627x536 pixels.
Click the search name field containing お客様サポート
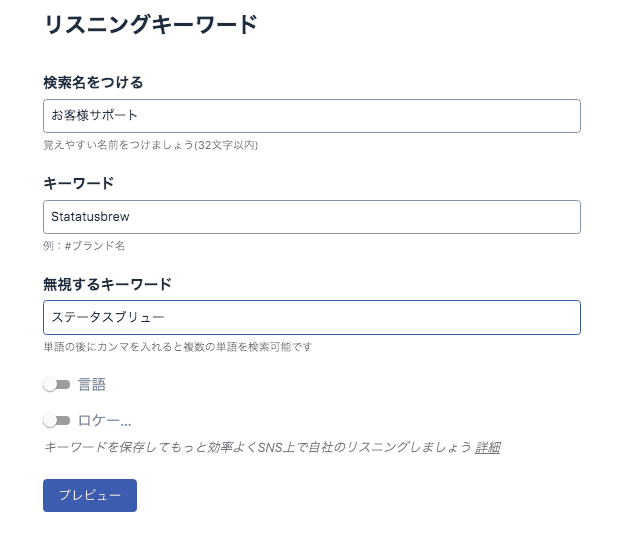(311, 116)
